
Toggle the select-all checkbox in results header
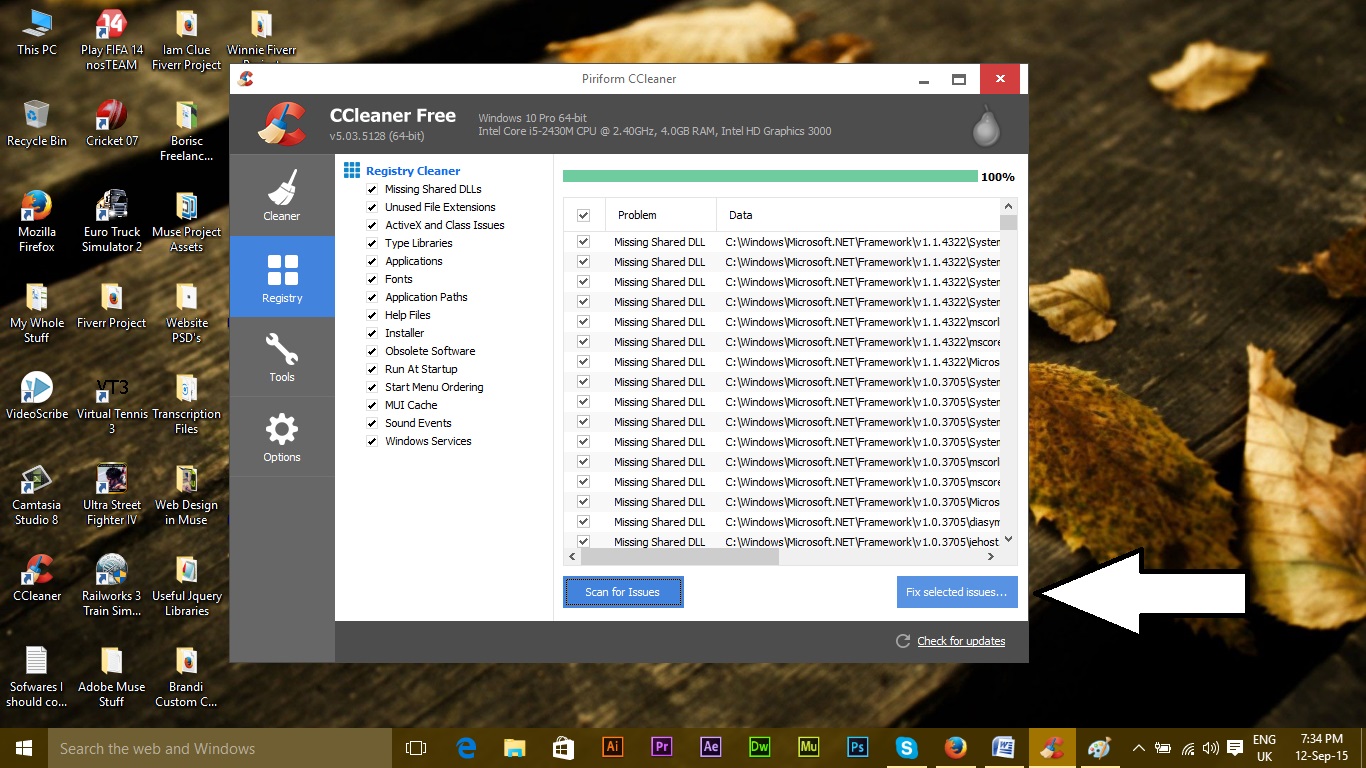point(583,215)
